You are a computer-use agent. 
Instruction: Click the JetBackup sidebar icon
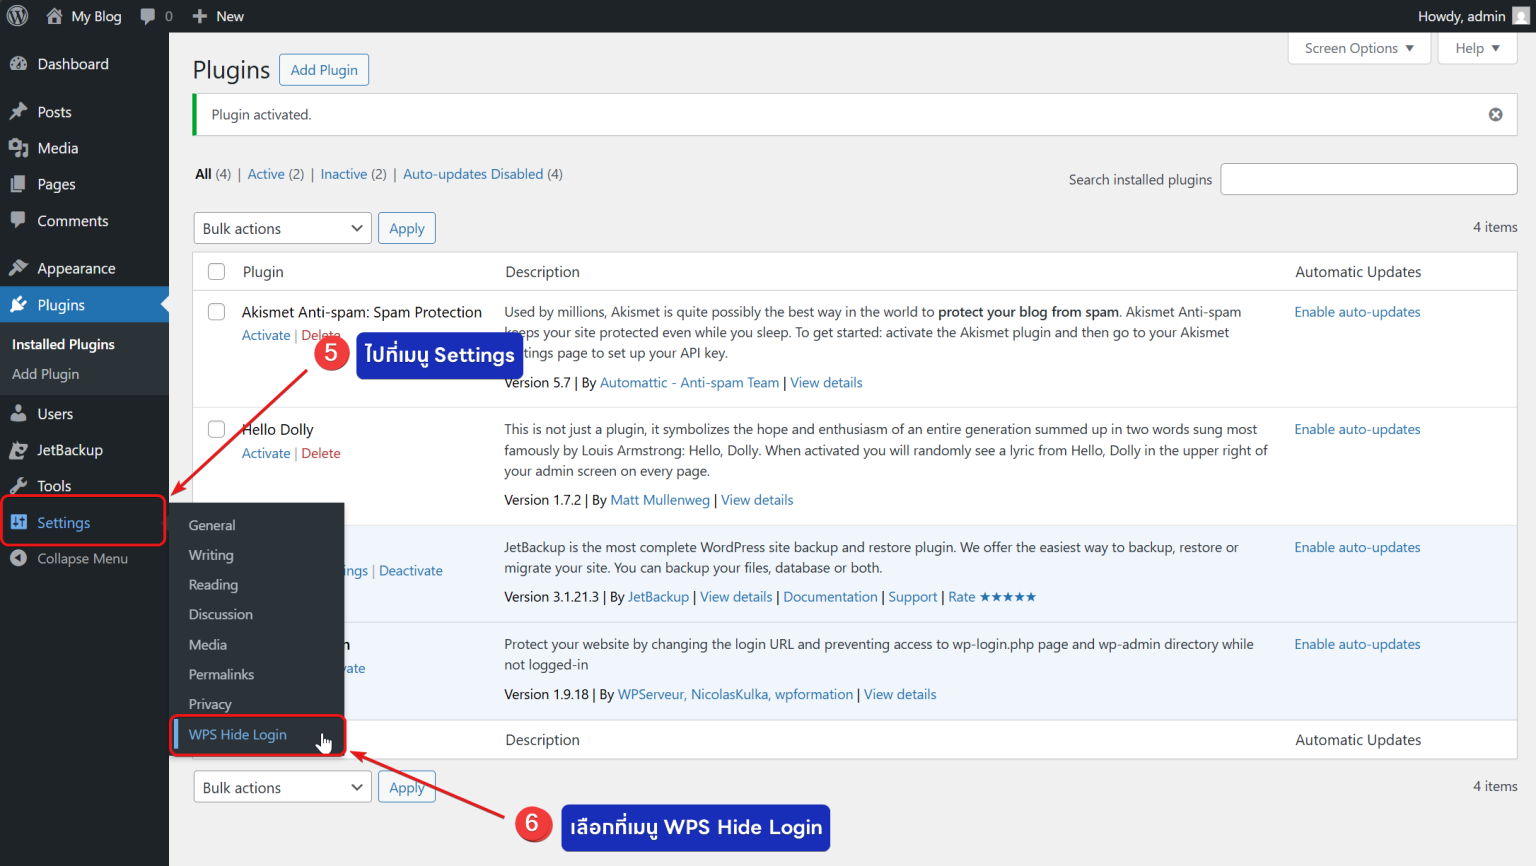pyautogui.click(x=18, y=450)
